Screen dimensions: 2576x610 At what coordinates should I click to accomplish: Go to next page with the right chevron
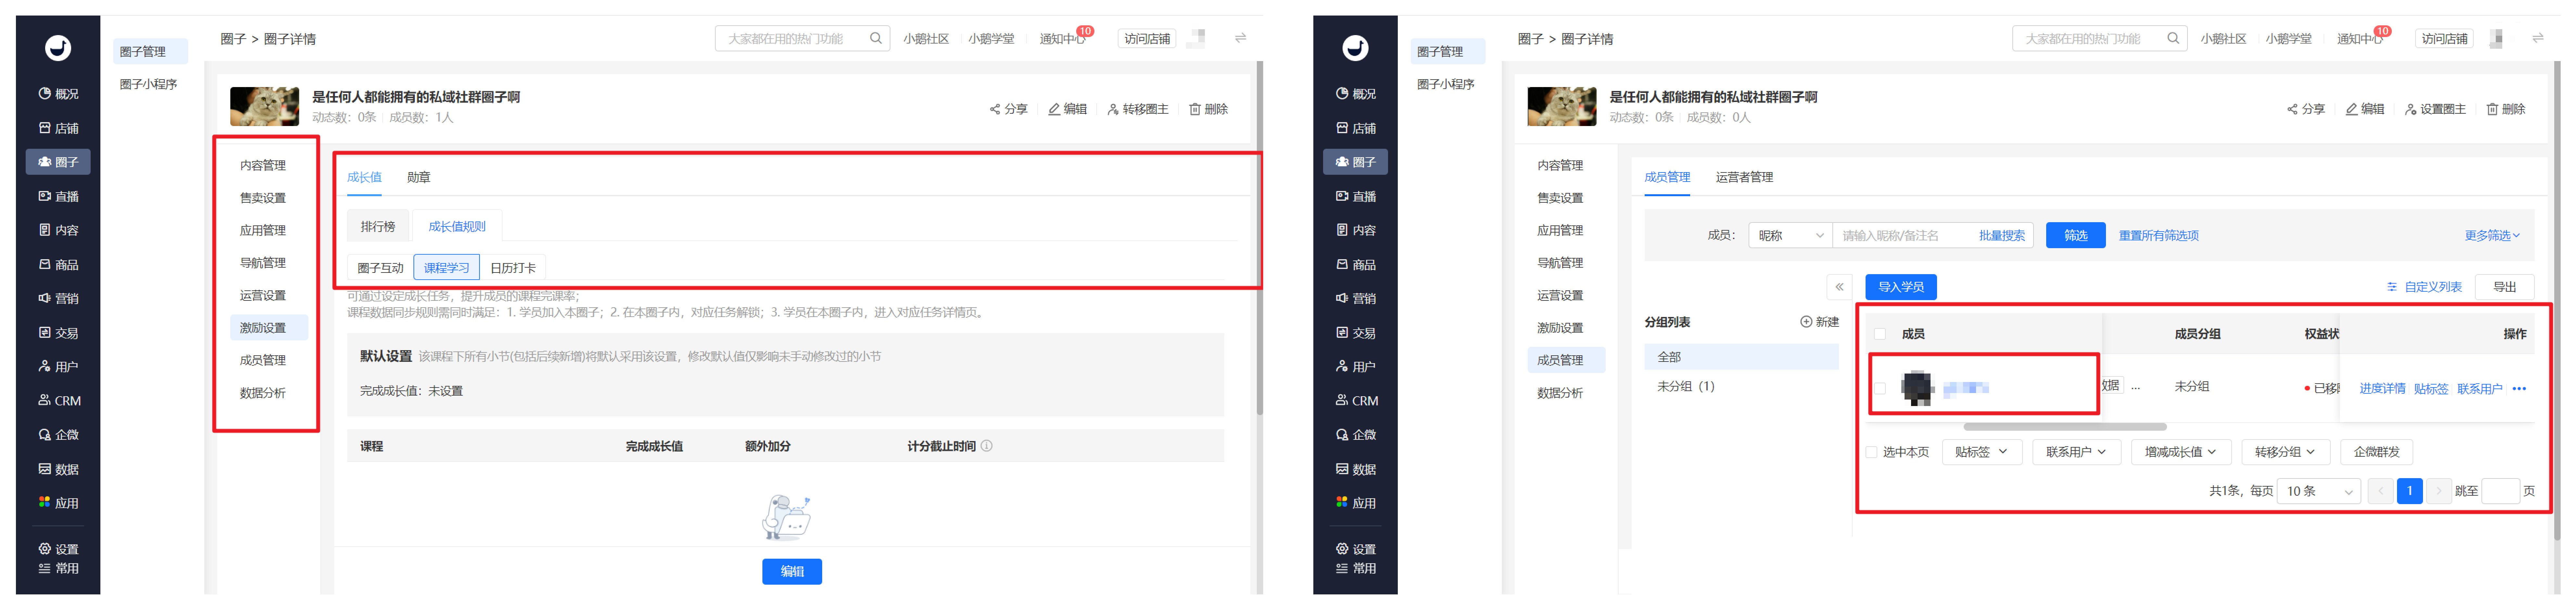(2438, 491)
